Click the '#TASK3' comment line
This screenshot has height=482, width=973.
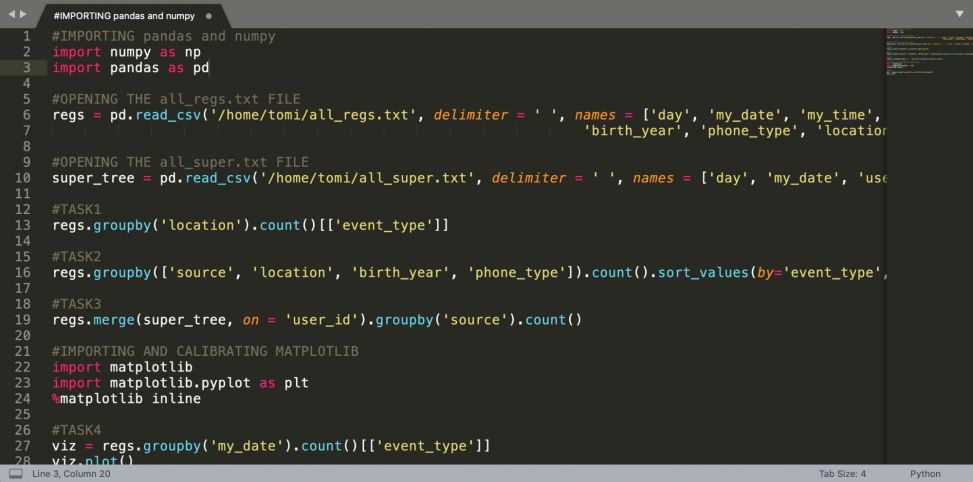[77, 304]
